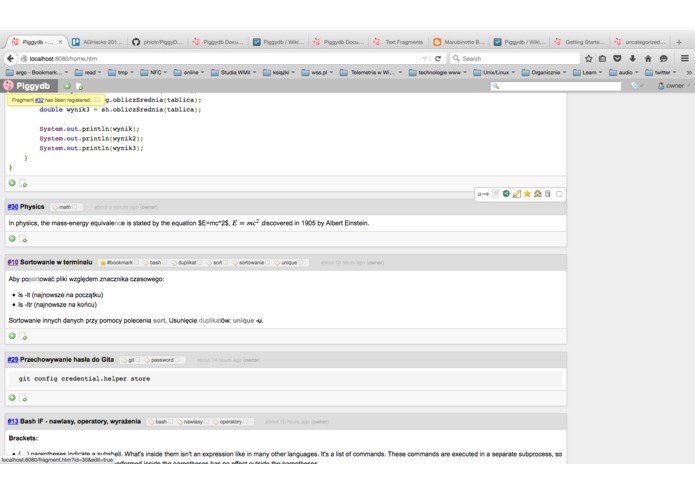Click the browser back arrow button
This screenshot has width=695, height=494.
point(10,58)
